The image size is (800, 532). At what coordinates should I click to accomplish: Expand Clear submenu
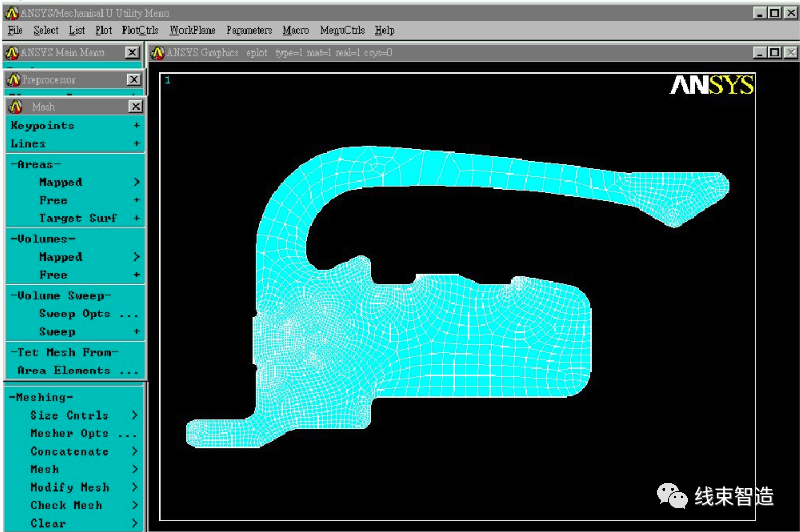click(74, 523)
